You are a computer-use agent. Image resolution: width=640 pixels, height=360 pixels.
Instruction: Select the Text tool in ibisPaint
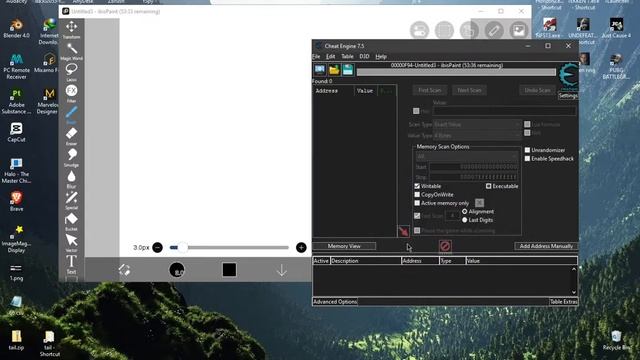(71, 264)
